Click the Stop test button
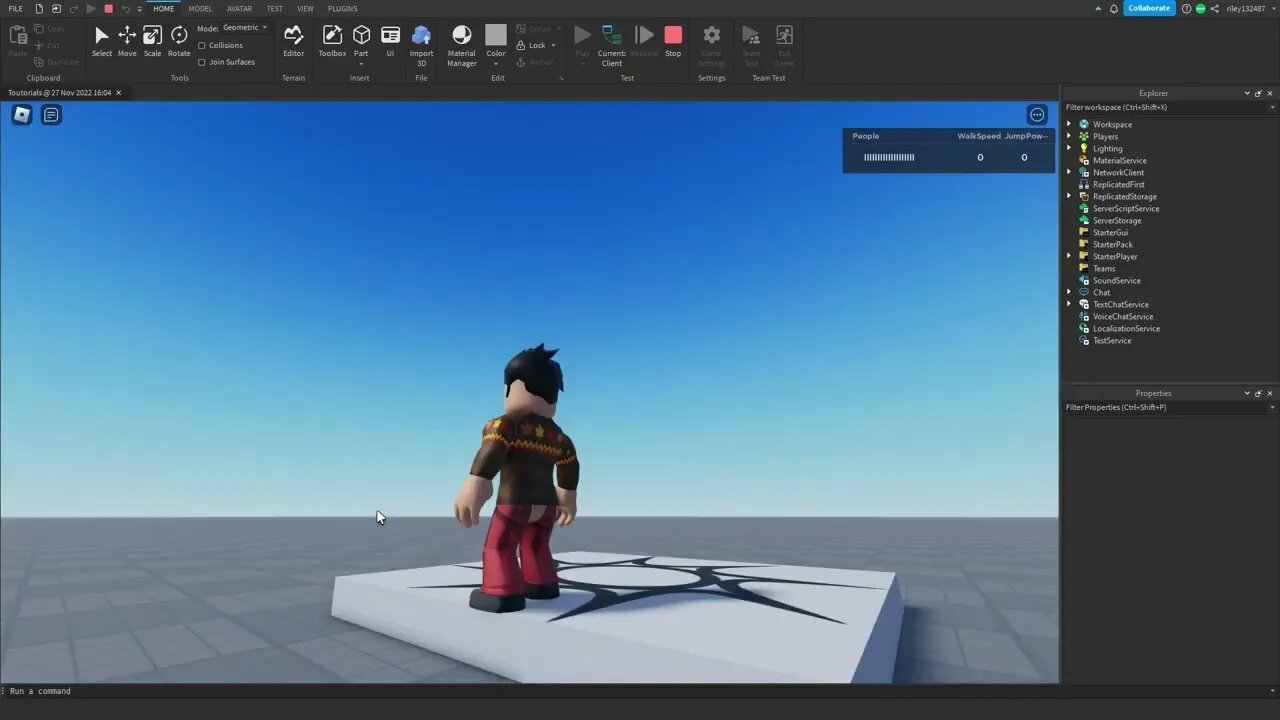 pyautogui.click(x=673, y=41)
